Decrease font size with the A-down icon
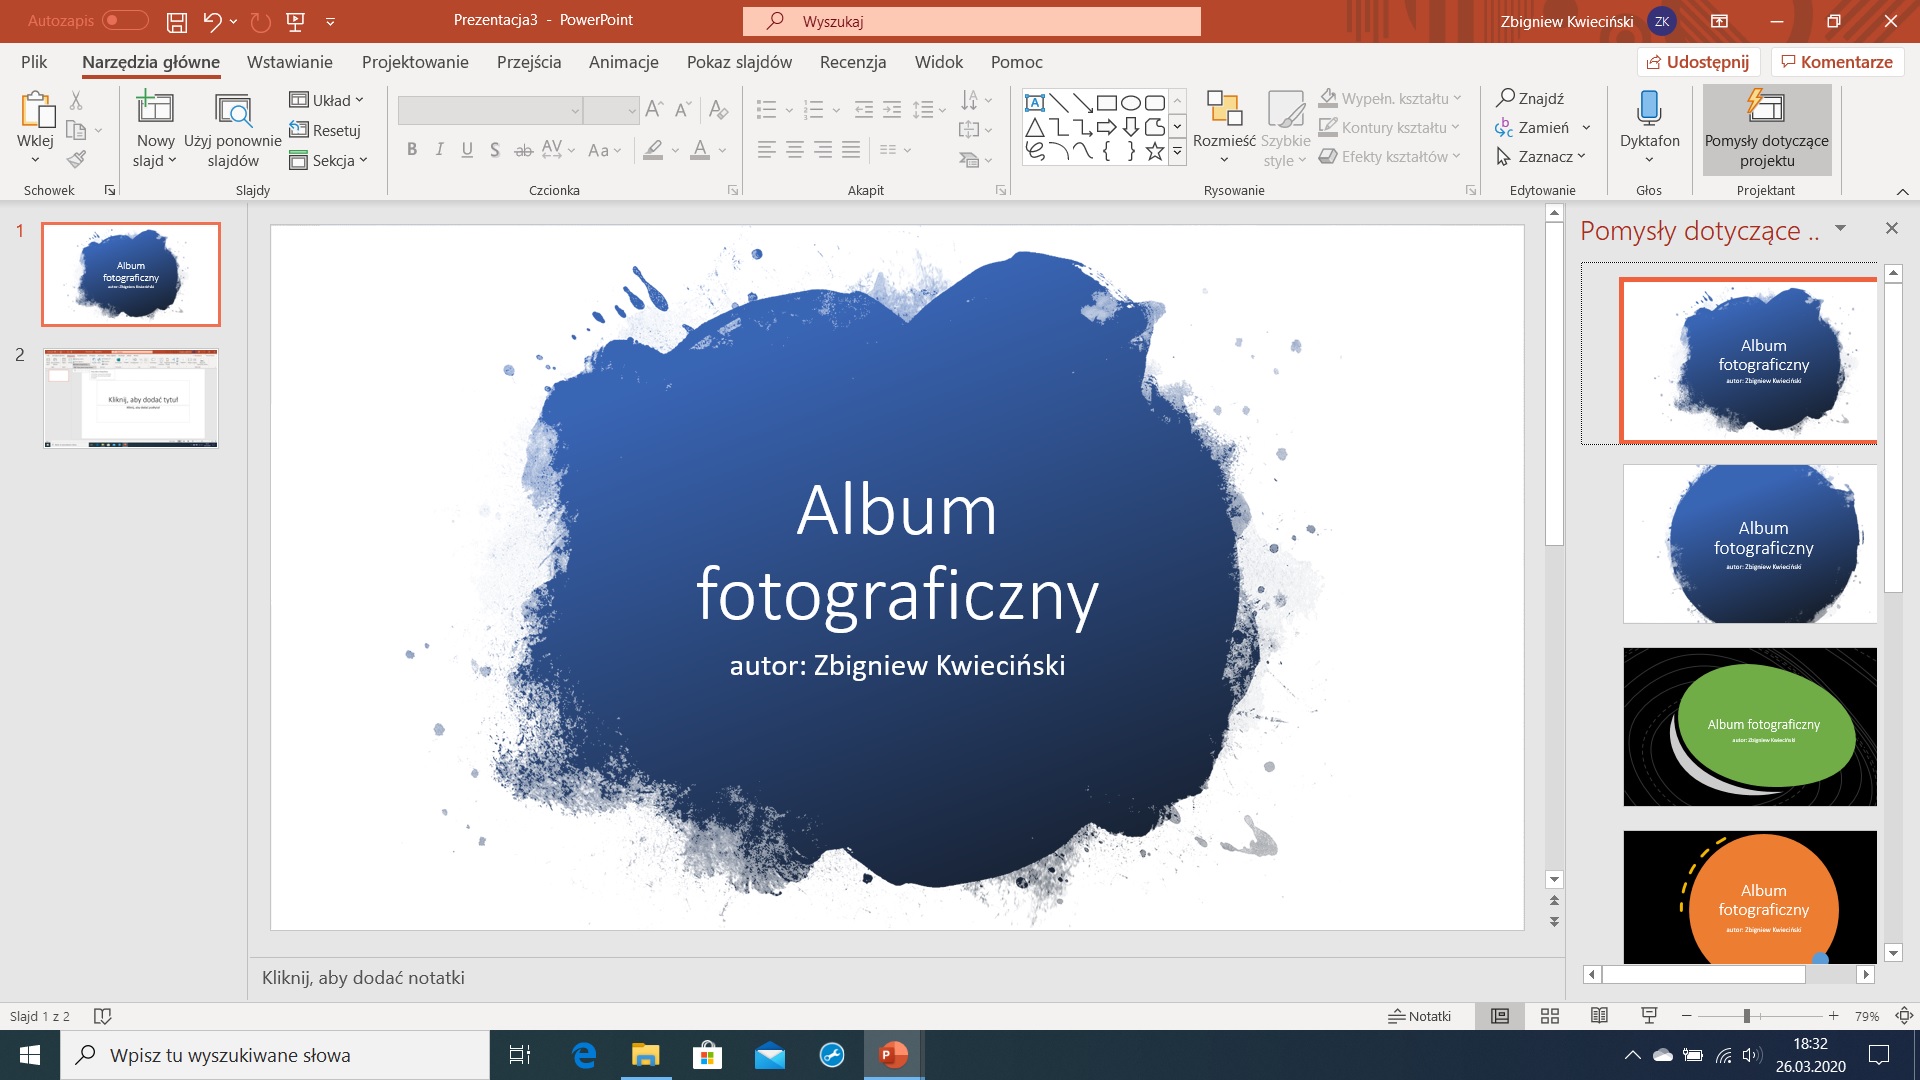The width and height of the screenshot is (1920, 1080). [x=683, y=109]
